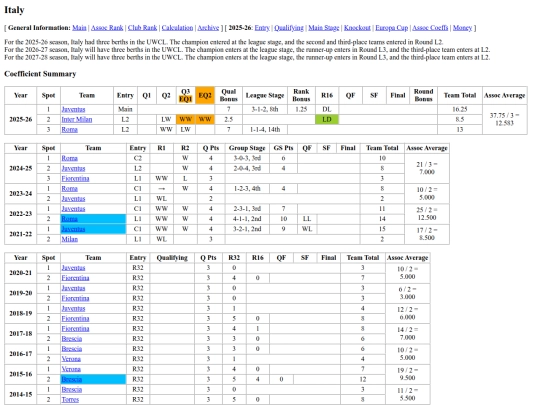Click the 2015-16 year cell
The width and height of the screenshot is (540, 405).
point(21,374)
